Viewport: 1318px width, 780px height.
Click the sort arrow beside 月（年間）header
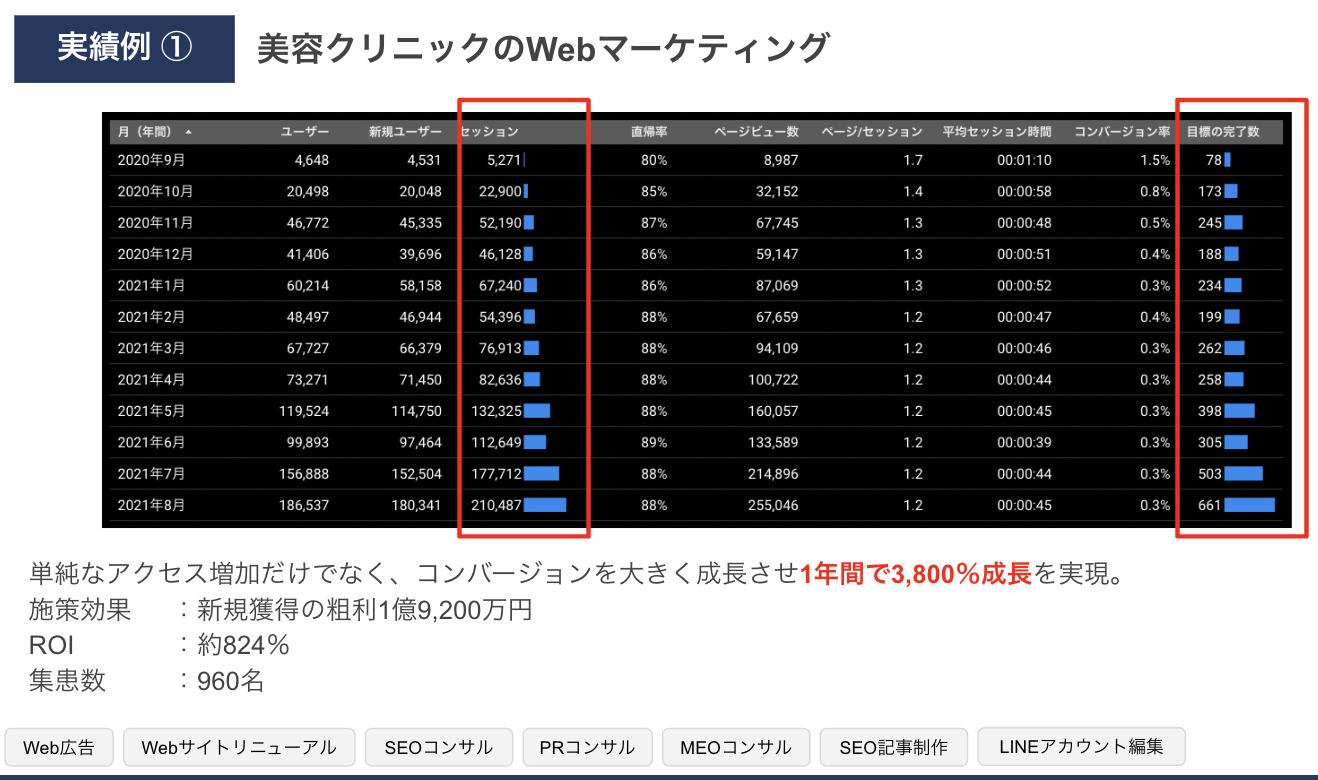point(189,132)
